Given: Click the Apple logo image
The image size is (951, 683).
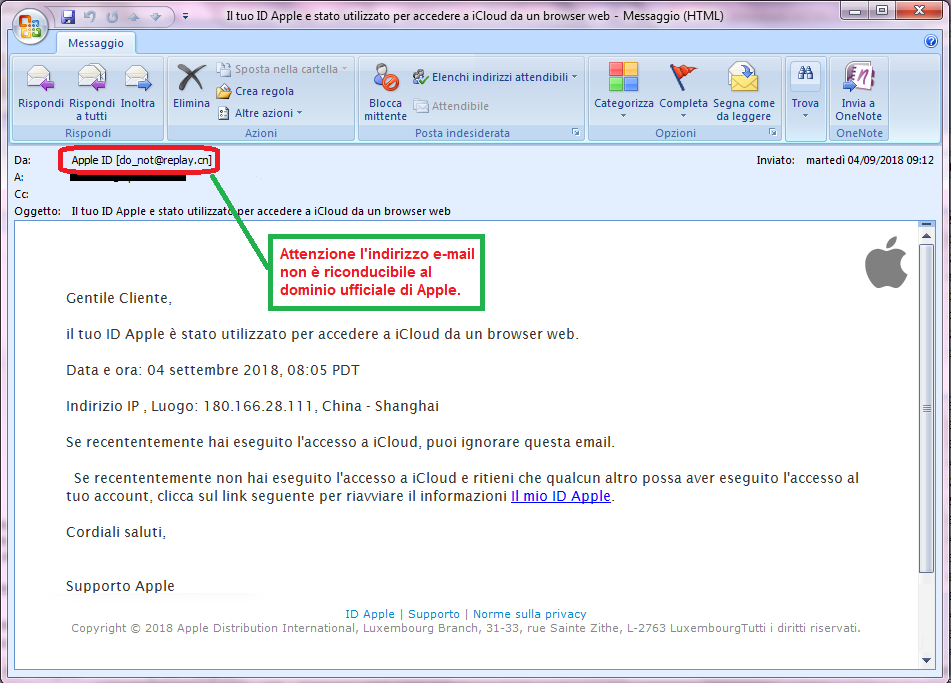Looking at the screenshot, I should pos(886,263).
